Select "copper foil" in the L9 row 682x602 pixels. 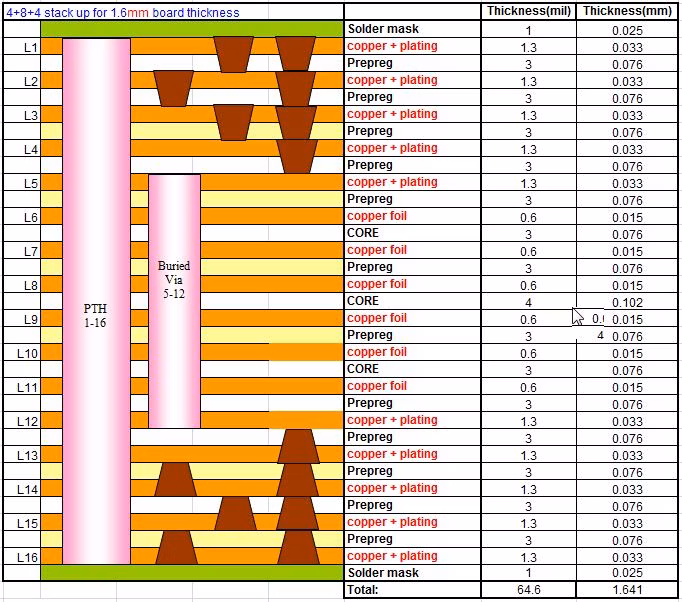pos(377,318)
